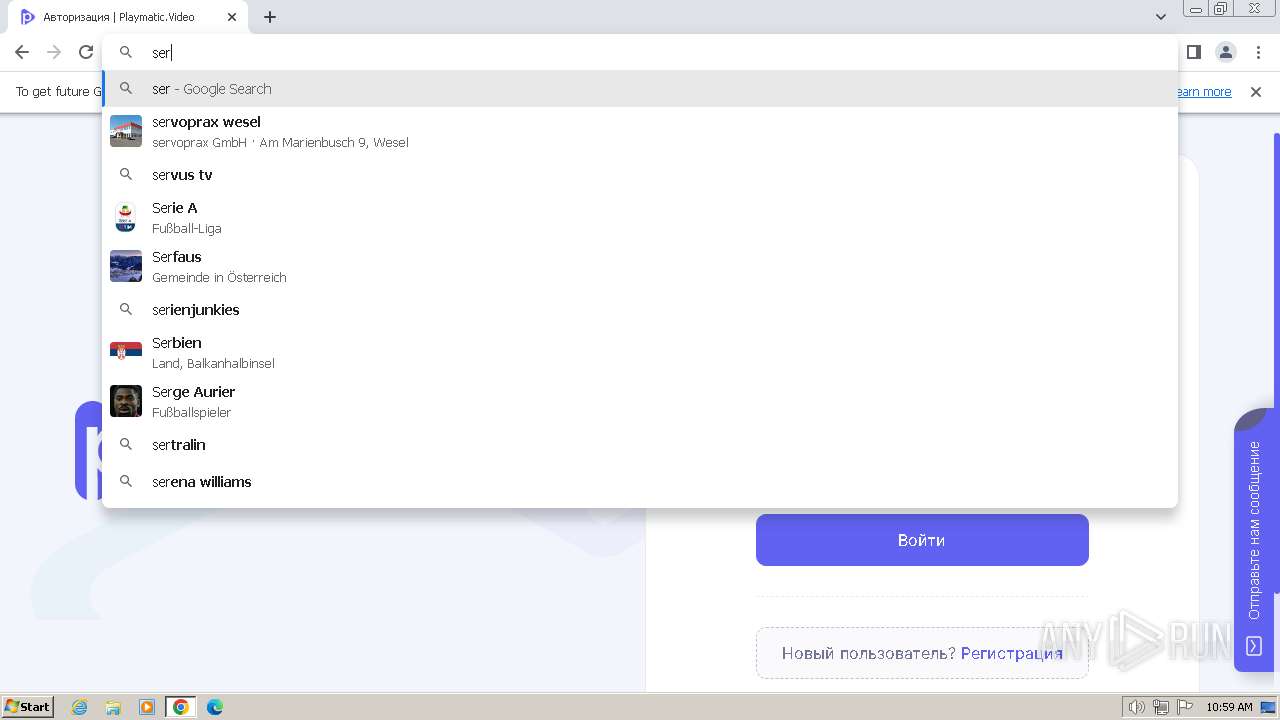Viewport: 1280px width, 720px height.
Task: Dismiss the notification bar with X
Action: 1256,92
